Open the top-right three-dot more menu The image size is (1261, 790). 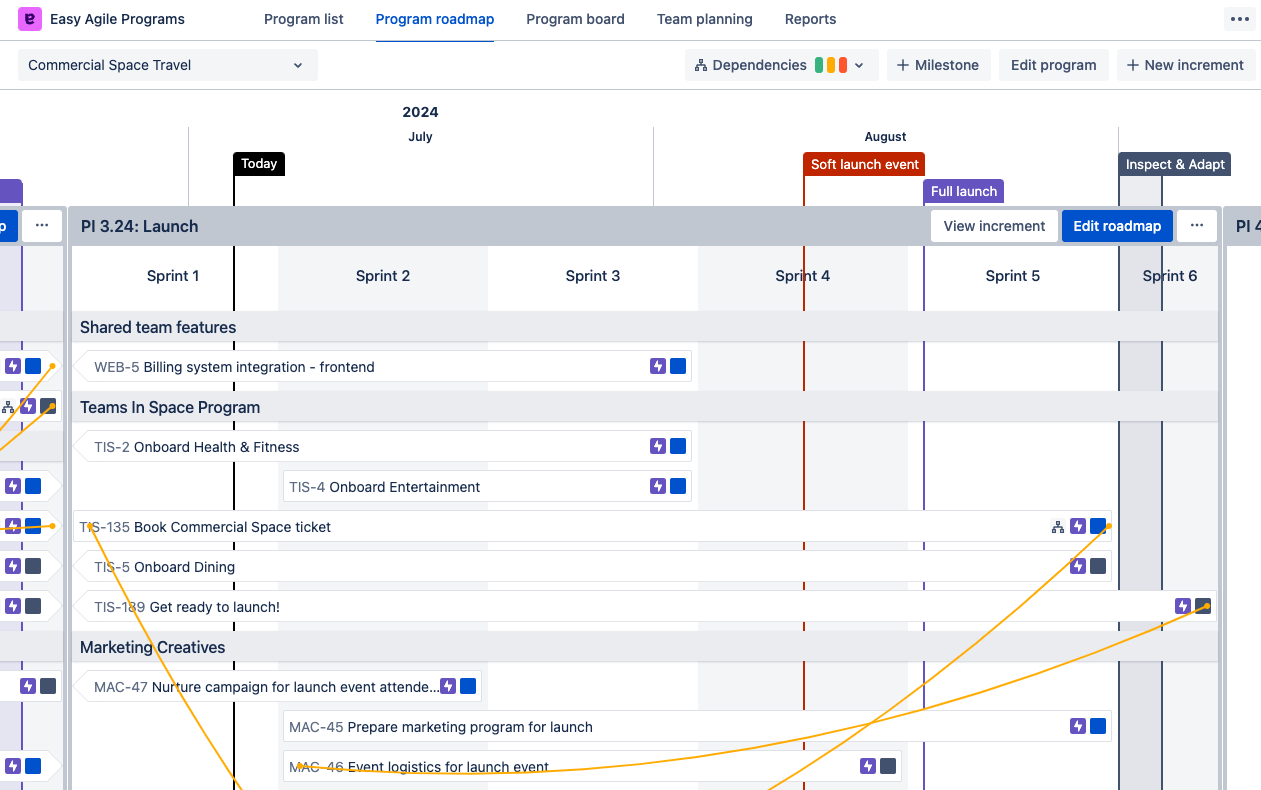pos(1240,19)
